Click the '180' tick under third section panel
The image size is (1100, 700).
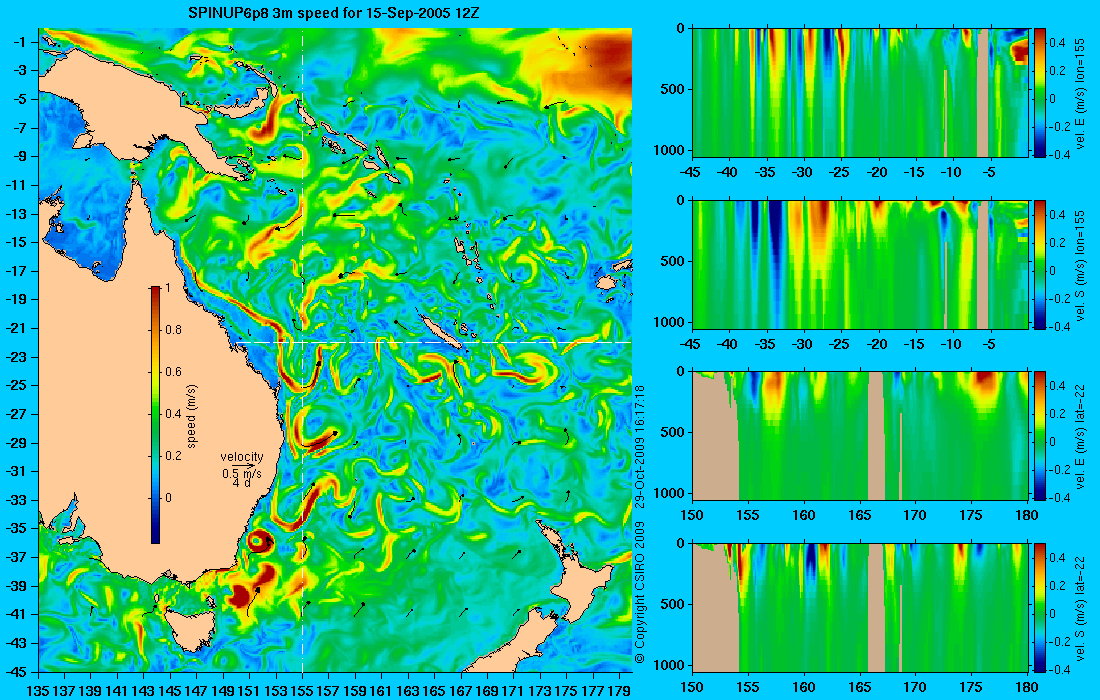coord(1027,516)
